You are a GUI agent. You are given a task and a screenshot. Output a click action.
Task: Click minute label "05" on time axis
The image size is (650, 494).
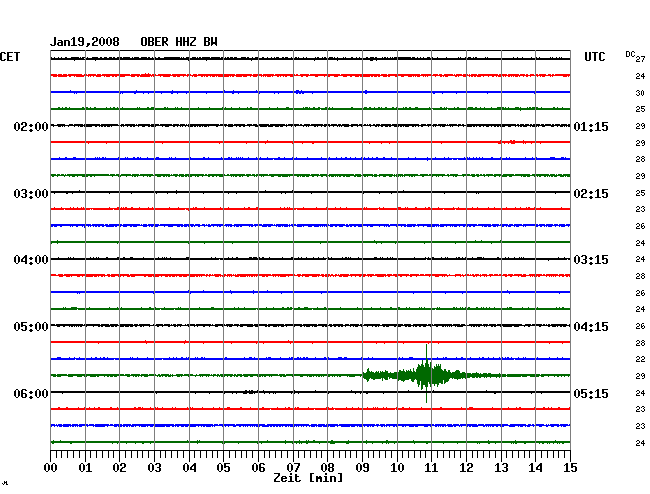point(223,468)
